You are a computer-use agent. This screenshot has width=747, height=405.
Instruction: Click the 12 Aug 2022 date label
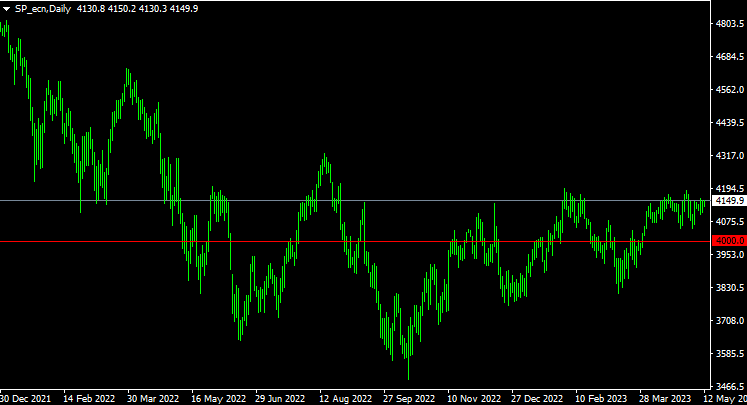click(345, 398)
